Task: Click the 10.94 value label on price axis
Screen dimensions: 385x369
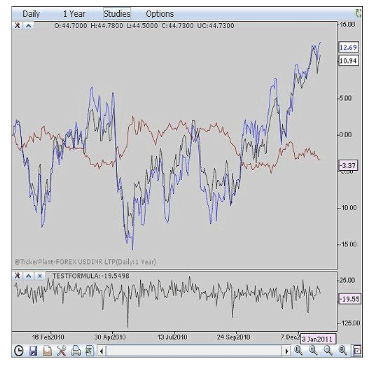Action: pos(348,61)
